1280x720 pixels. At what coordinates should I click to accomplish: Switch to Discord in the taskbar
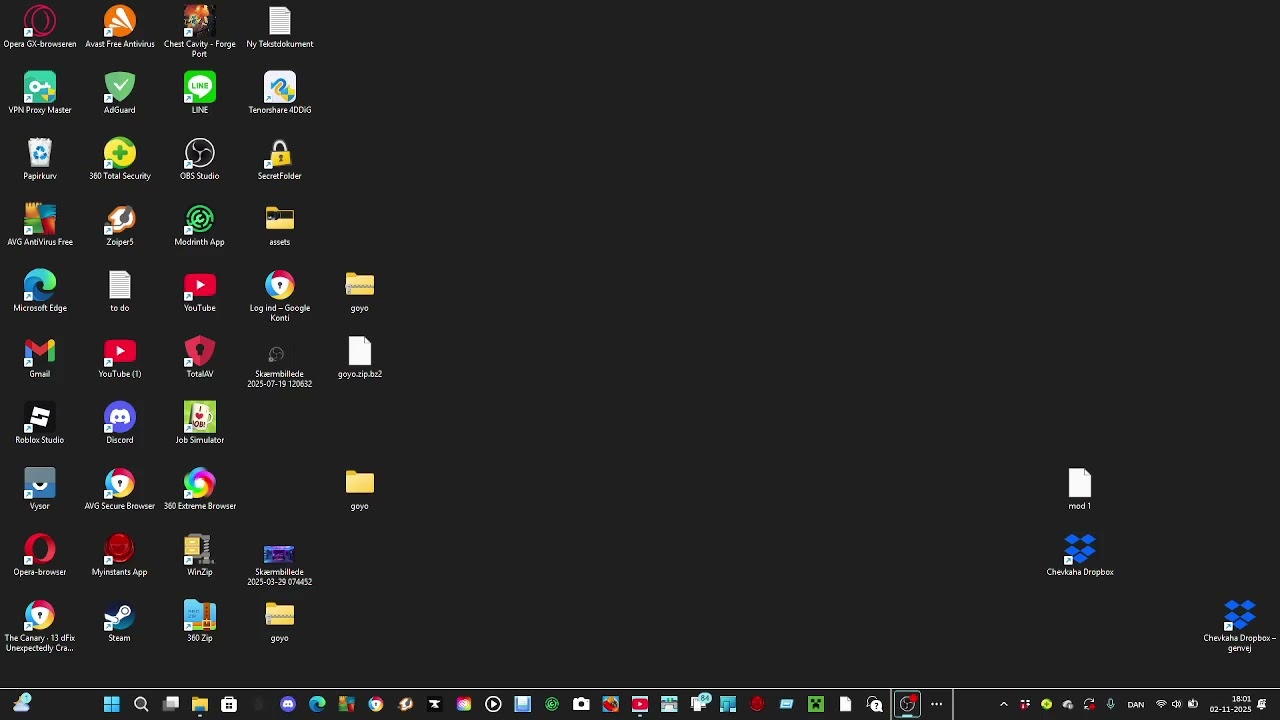[x=288, y=705]
